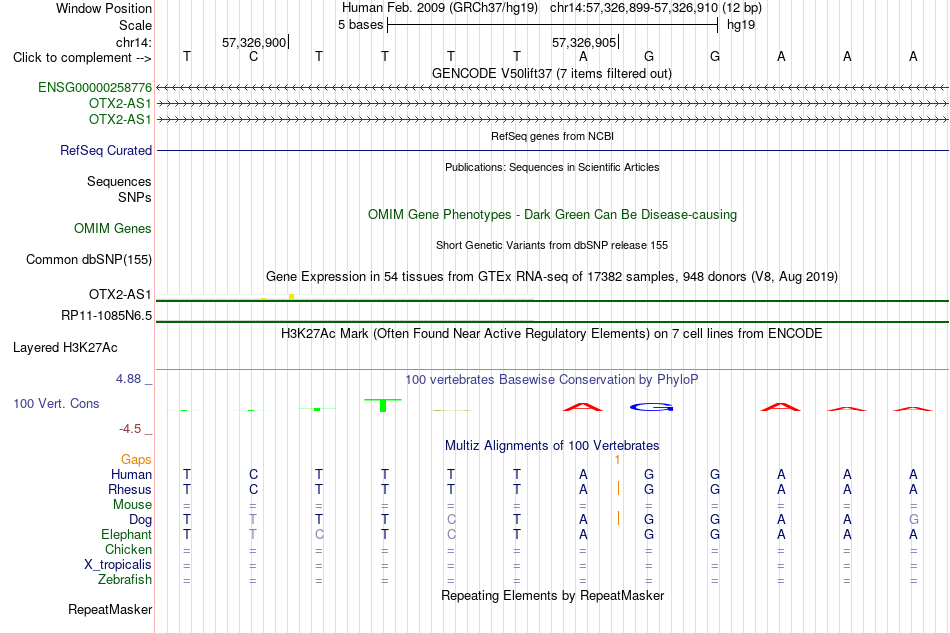Viewport: 950px width, 633px height.
Task: Click the yellow GTEx expression bar
Action: (x=291, y=296)
